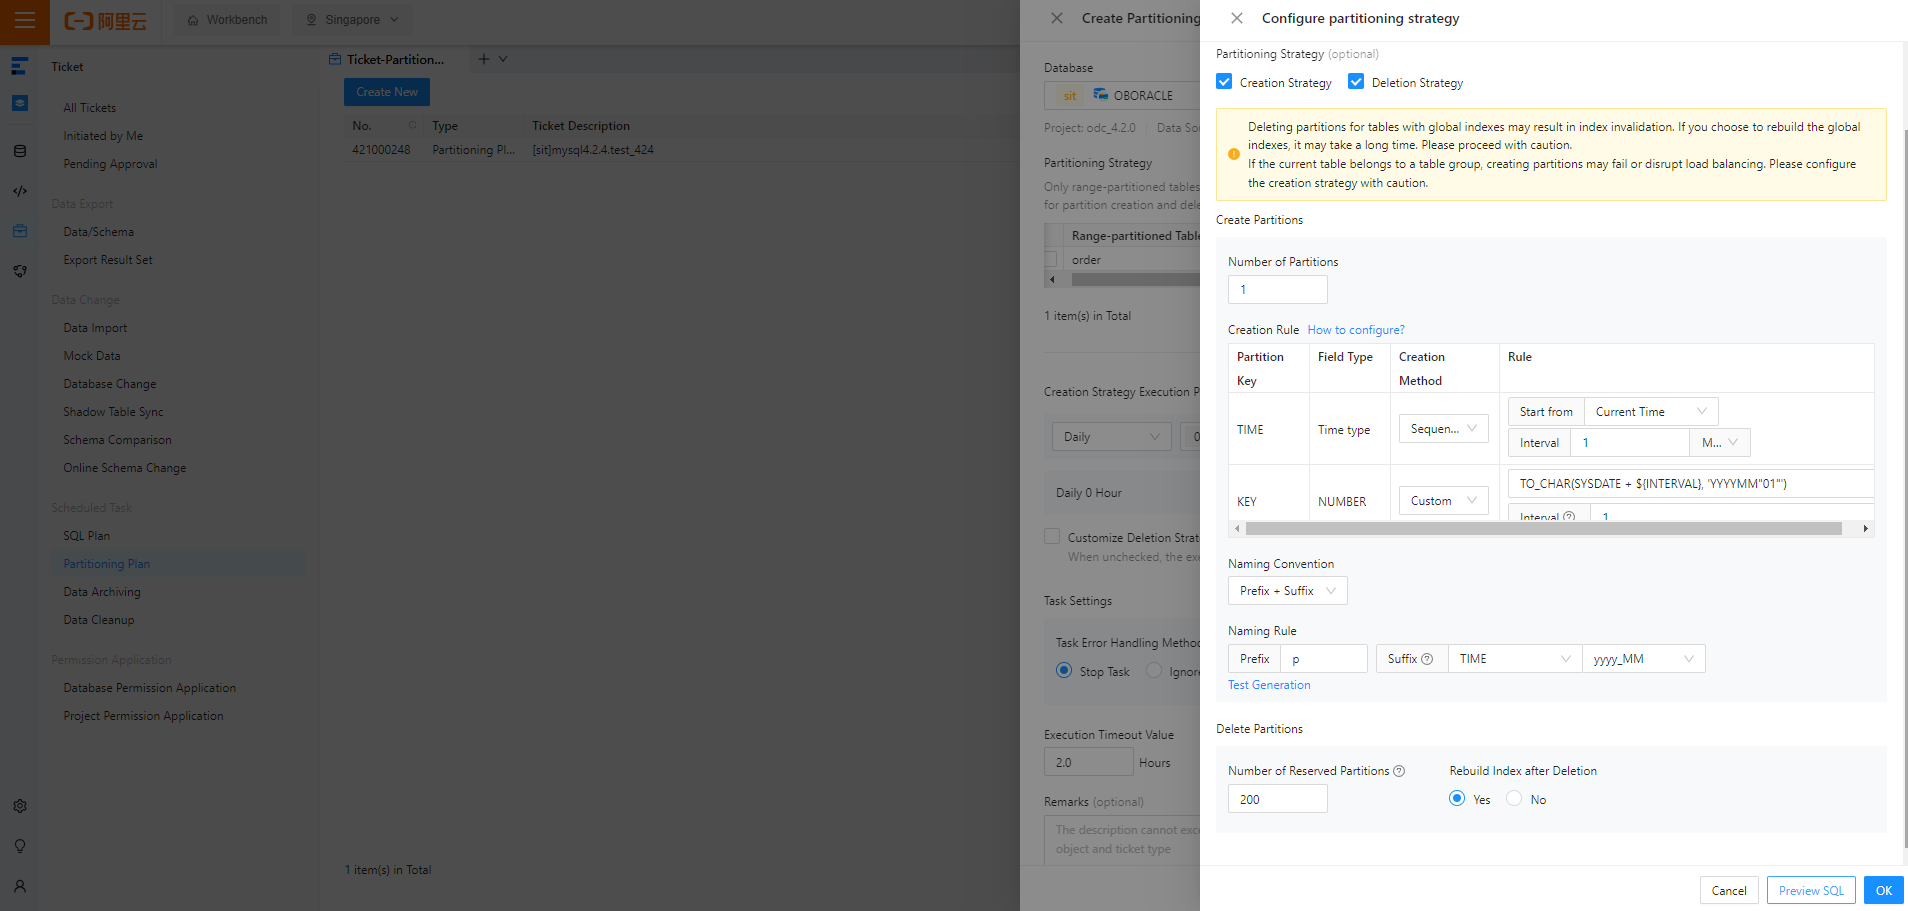Image resolution: width=1908 pixels, height=911 pixels.
Task: Open the user profile icon
Action: tap(20, 886)
